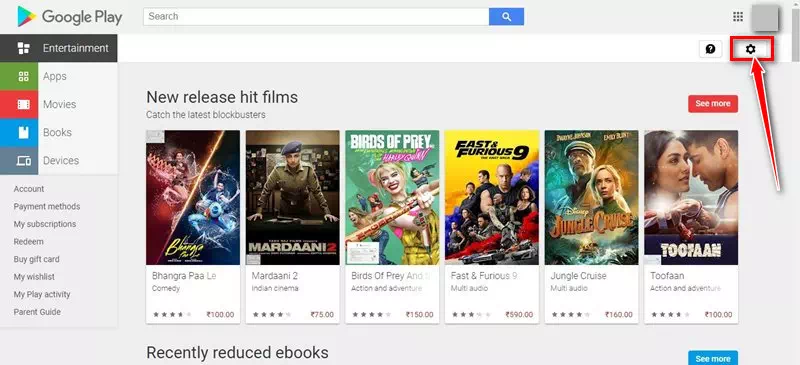Click the Redeem link
Image resolution: width=800 pixels, height=365 pixels.
coord(29,241)
